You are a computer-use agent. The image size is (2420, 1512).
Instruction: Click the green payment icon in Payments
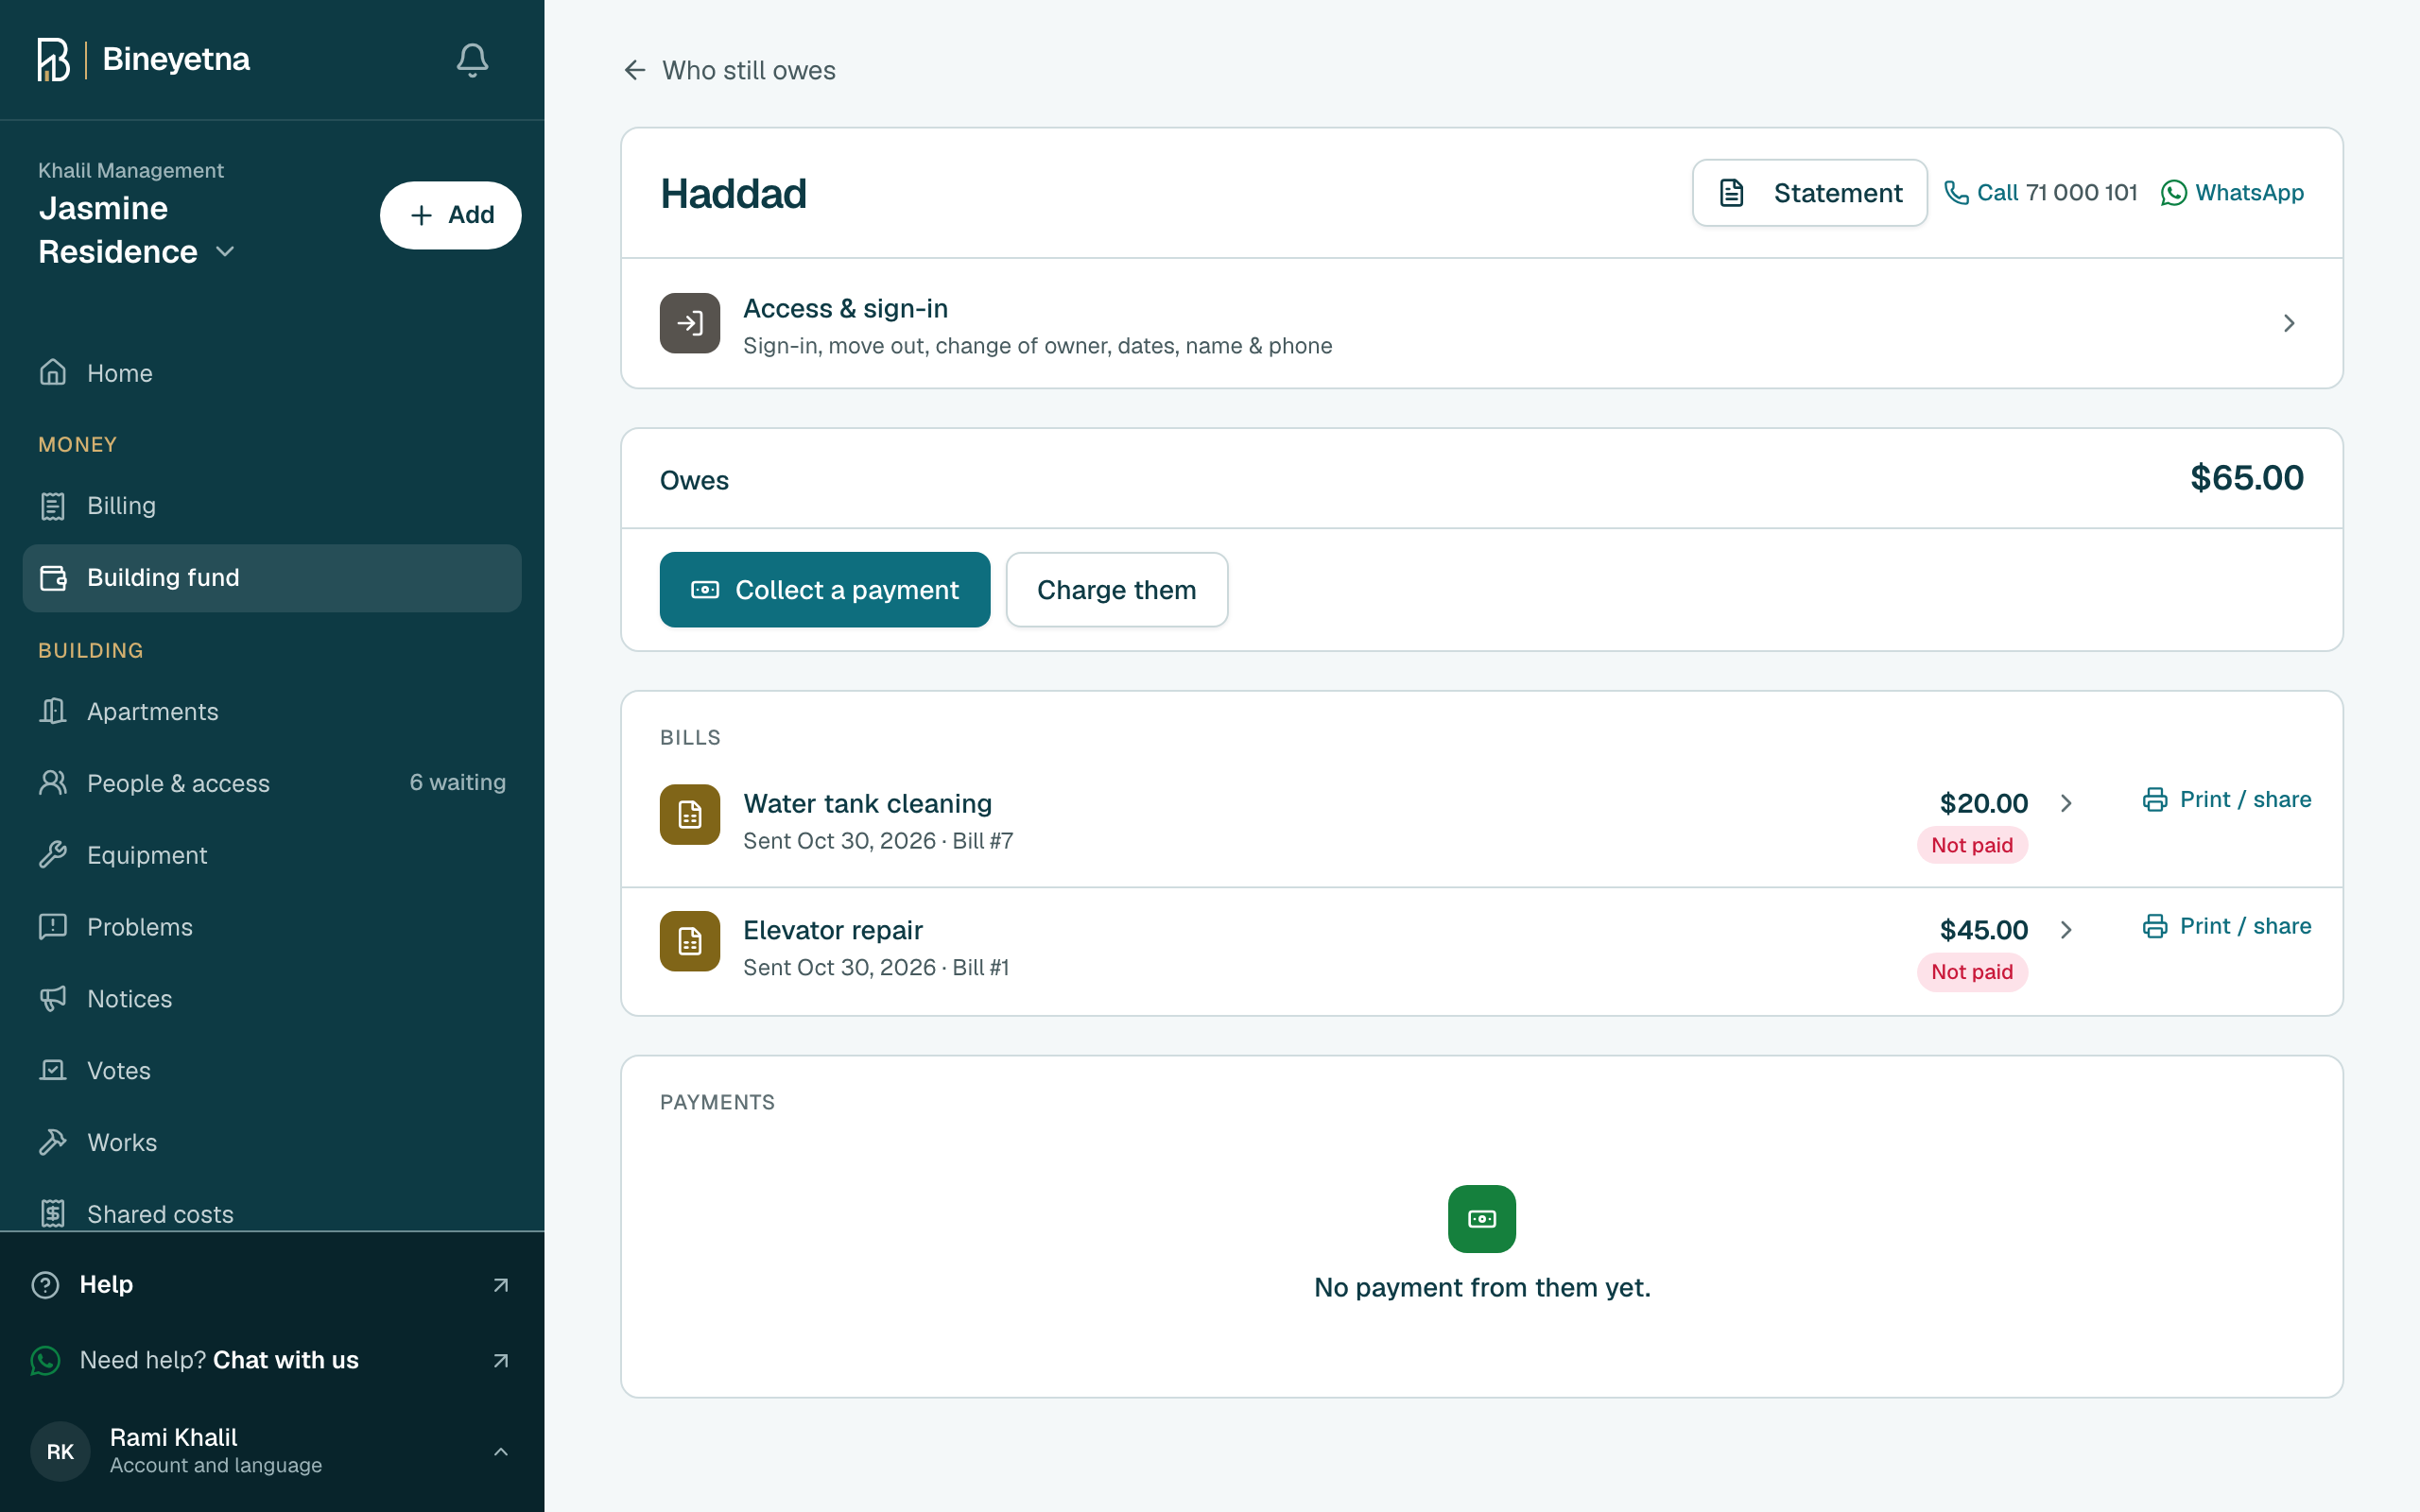(x=1482, y=1219)
